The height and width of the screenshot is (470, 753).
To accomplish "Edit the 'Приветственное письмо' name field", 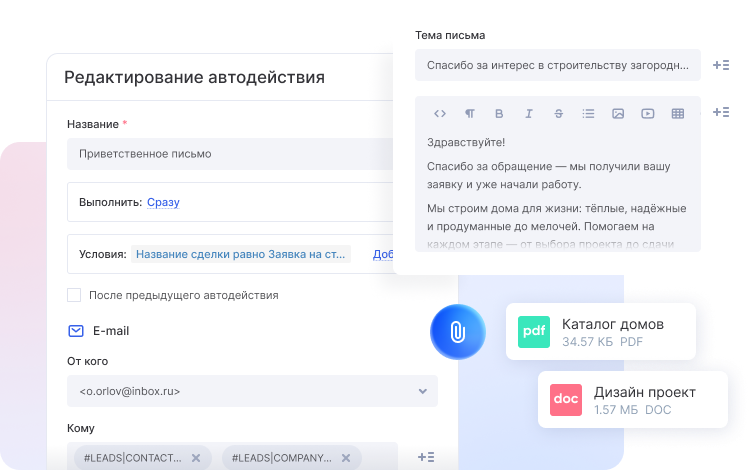I will pos(230,154).
